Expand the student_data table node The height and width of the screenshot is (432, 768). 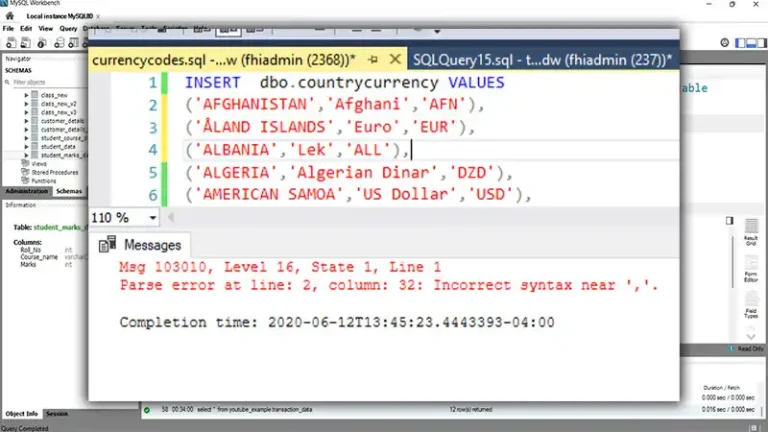point(26,146)
